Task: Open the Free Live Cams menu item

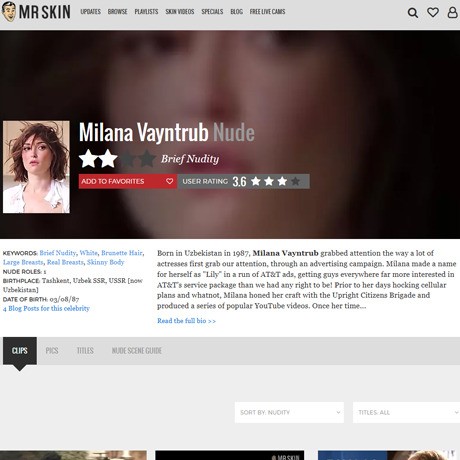Action: pos(267,12)
